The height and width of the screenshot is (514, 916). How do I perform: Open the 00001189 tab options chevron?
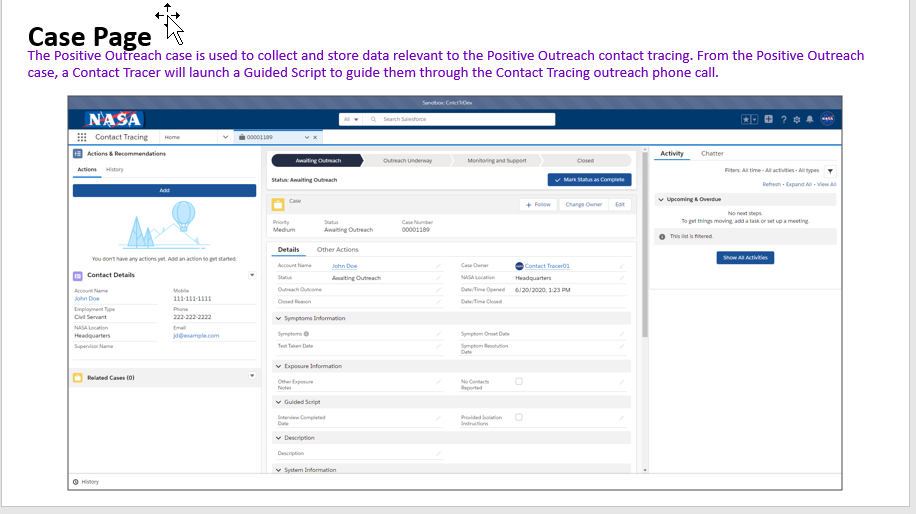307,137
